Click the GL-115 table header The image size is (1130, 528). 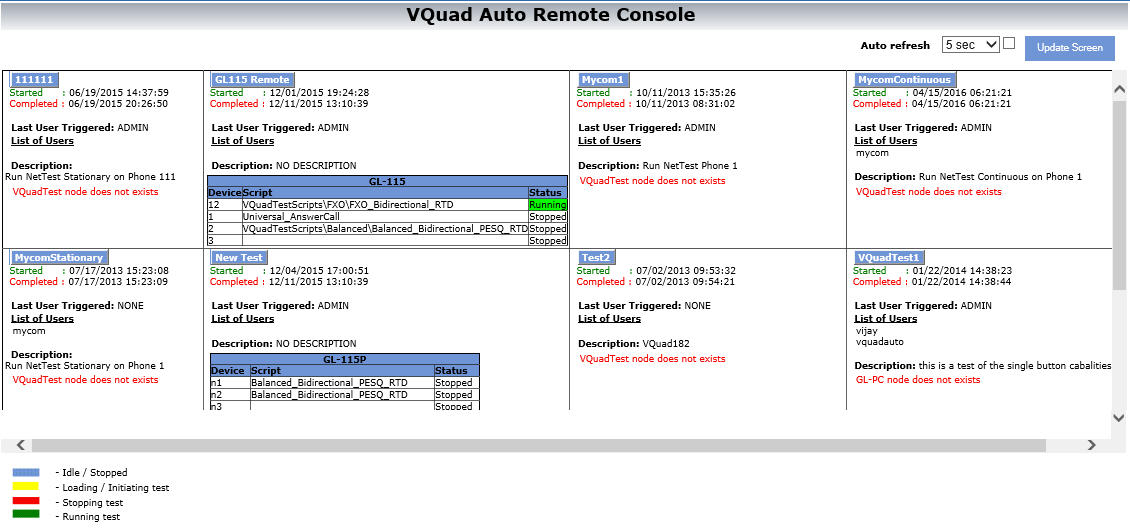387,182
